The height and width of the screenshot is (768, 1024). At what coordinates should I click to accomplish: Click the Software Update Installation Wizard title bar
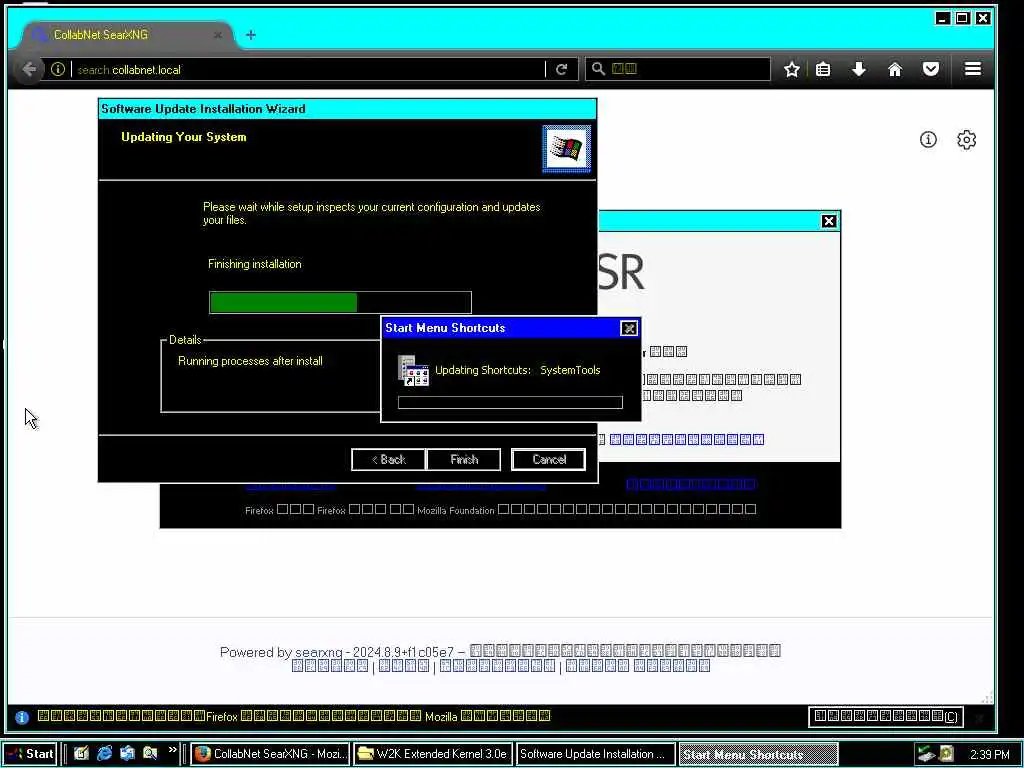pos(347,109)
